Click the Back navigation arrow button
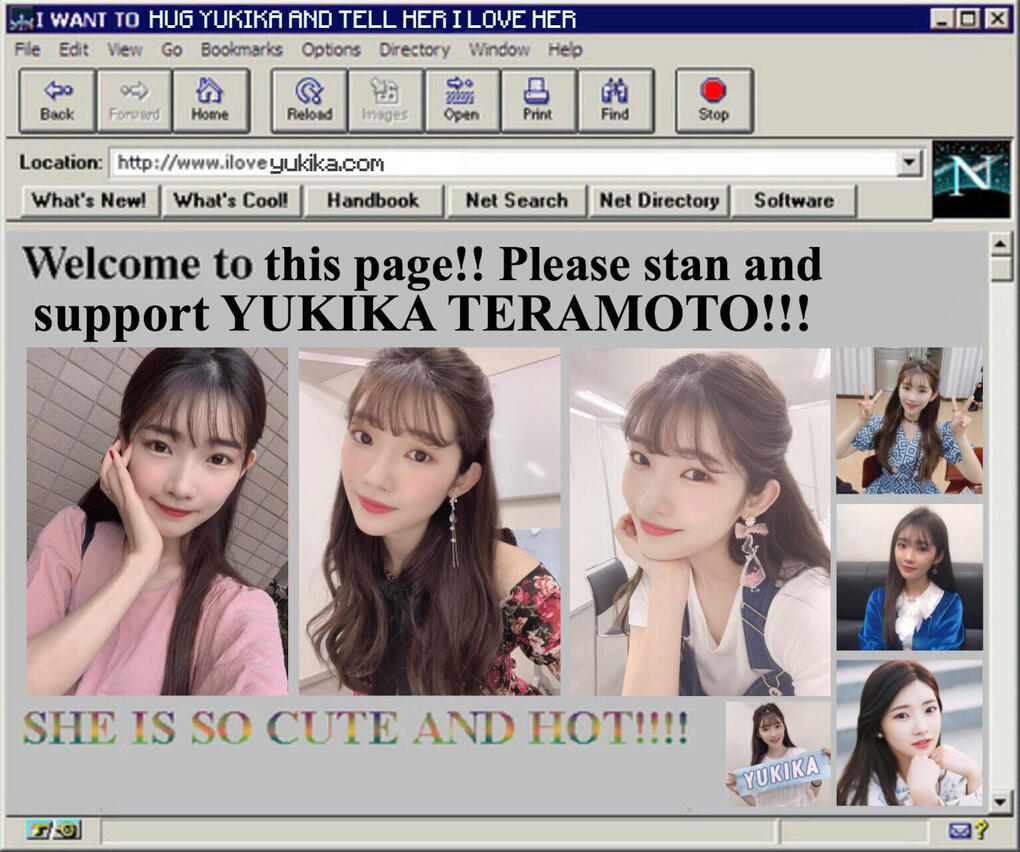The width and height of the screenshot is (1020, 852). (57, 101)
